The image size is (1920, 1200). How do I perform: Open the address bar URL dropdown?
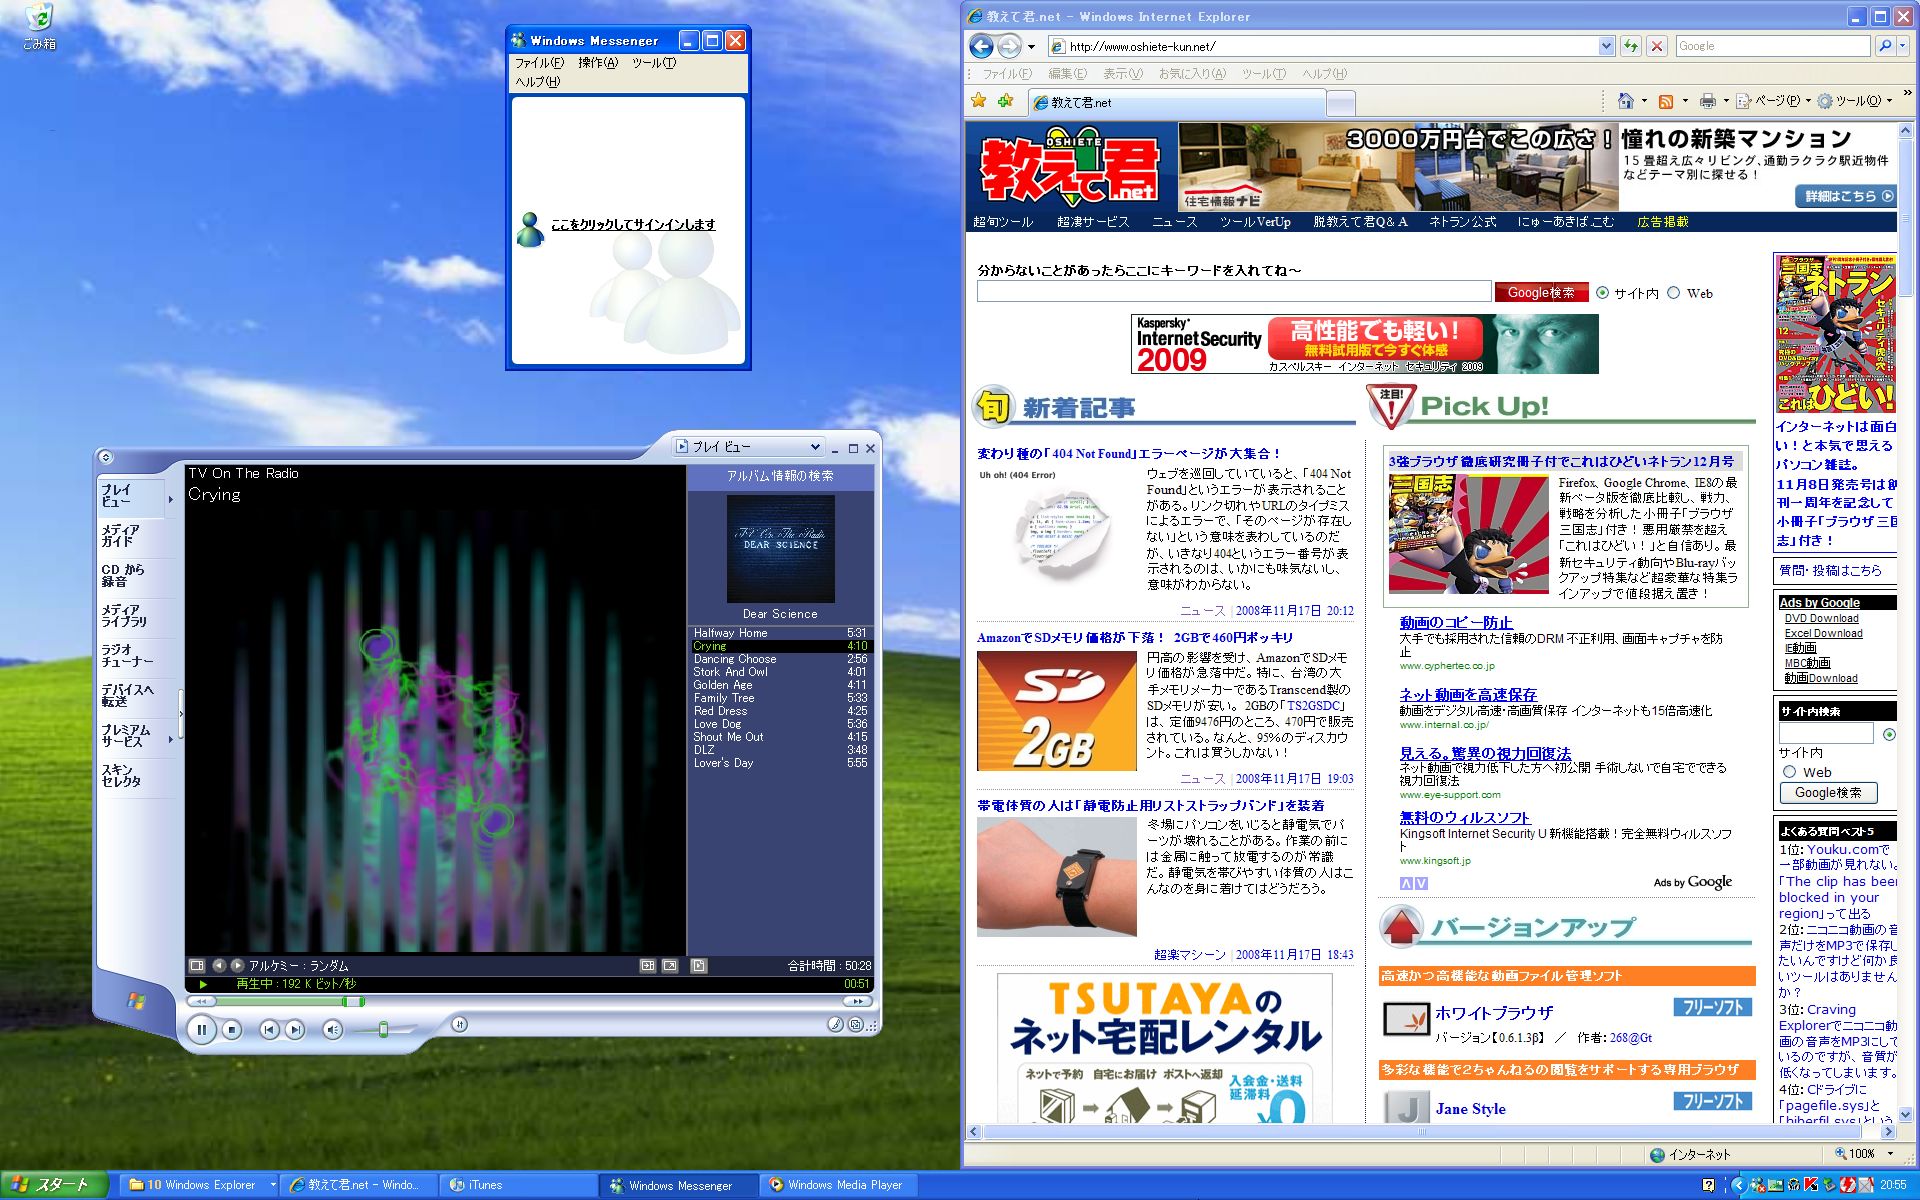pyautogui.click(x=1606, y=46)
